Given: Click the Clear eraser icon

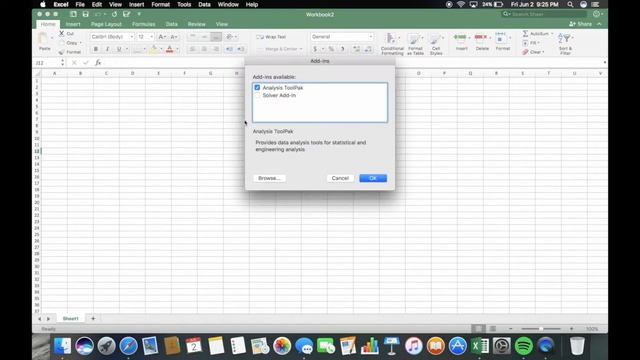Looking at the screenshot, I should point(525,52).
